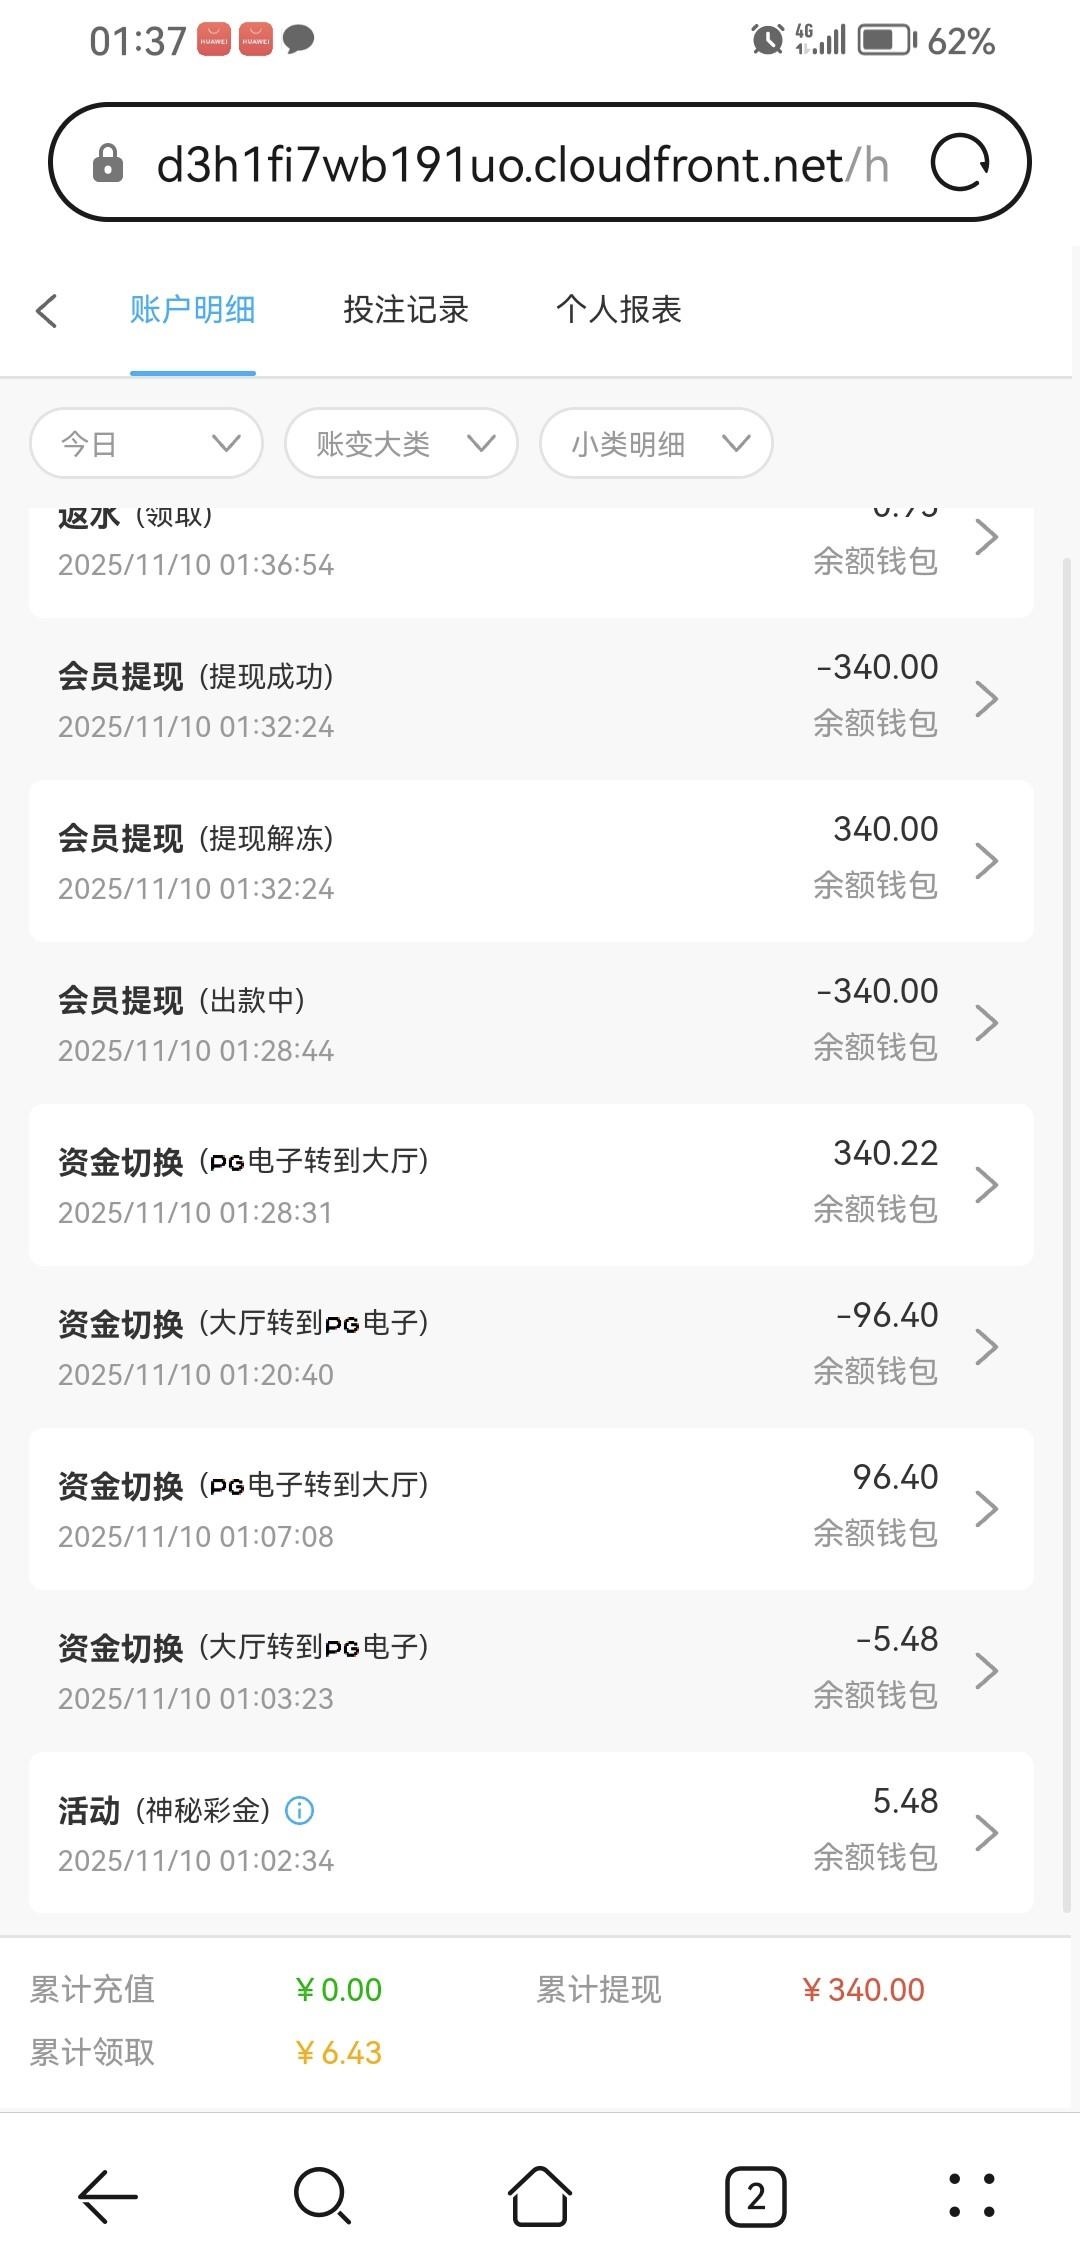Tap the info icon beside 神秘彩金

tap(300, 1810)
